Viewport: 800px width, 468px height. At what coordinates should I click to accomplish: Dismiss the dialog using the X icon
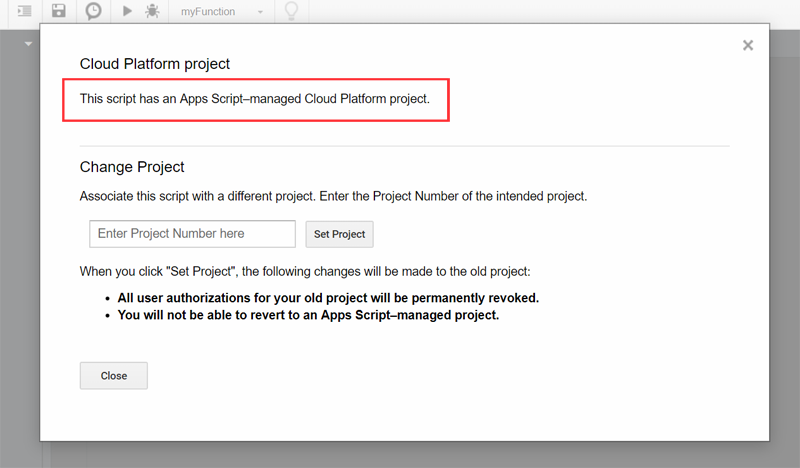tap(747, 45)
